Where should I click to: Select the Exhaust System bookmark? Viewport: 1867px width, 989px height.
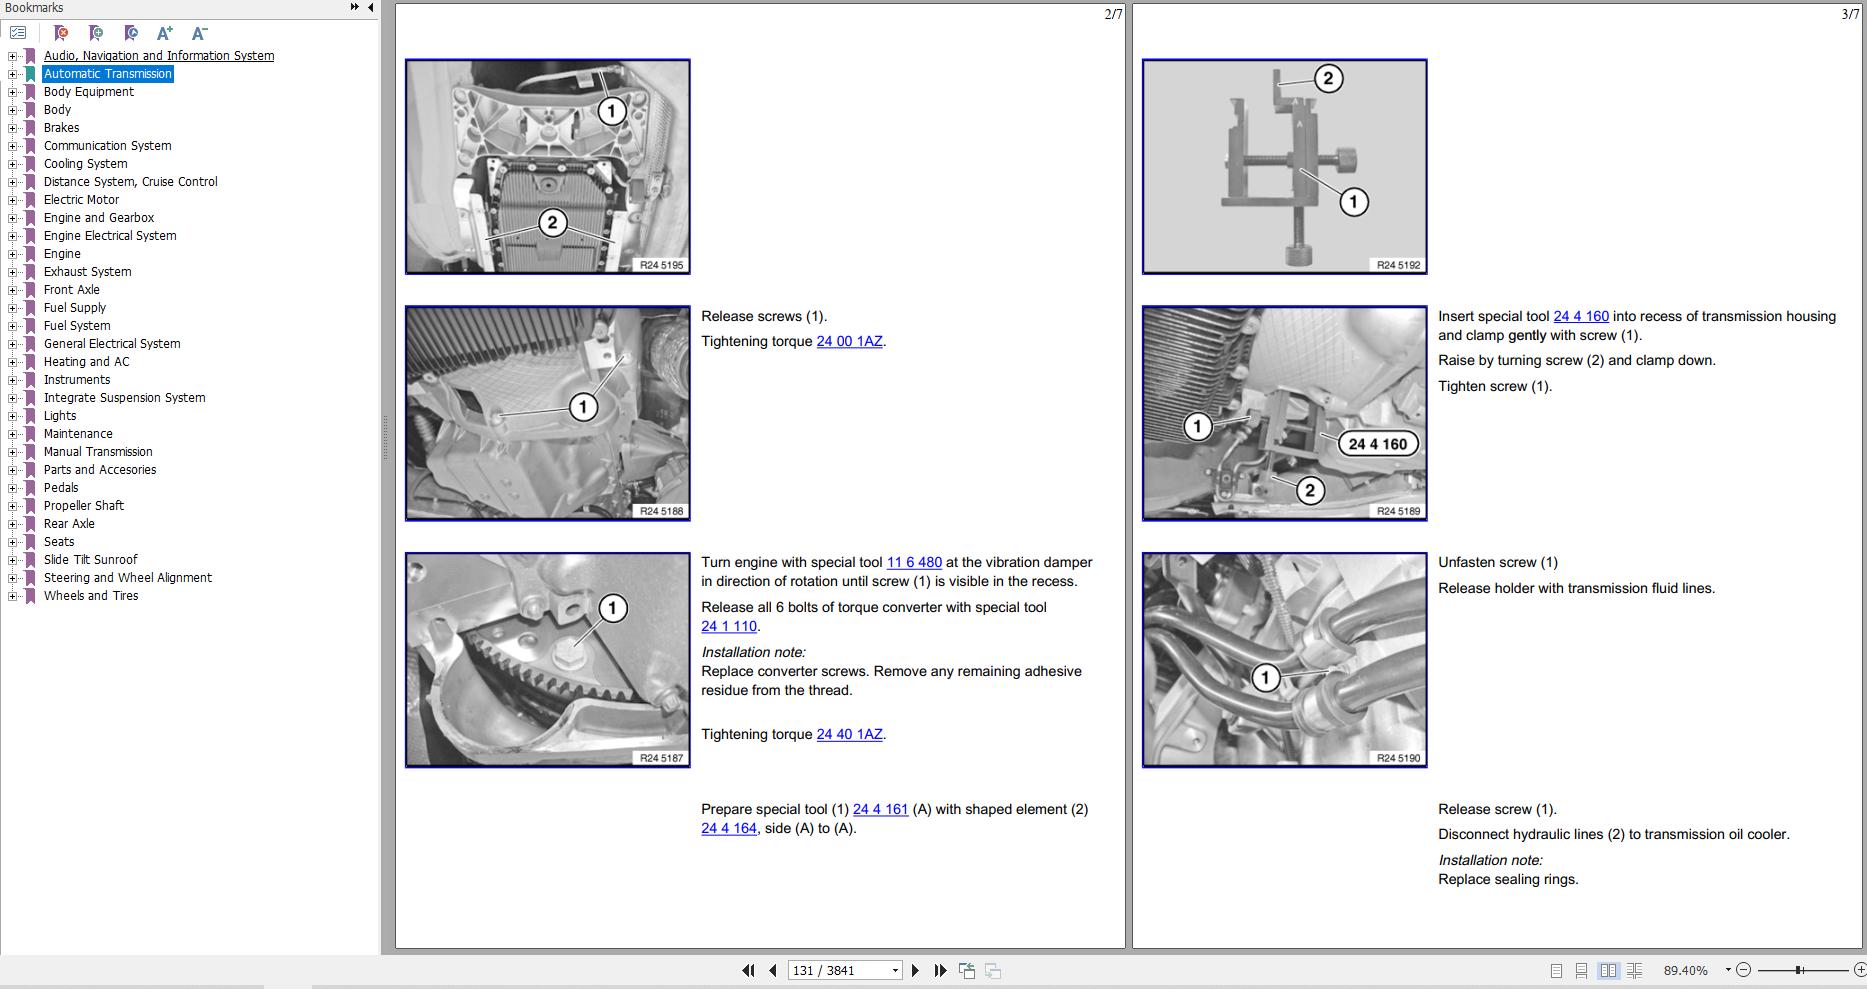click(x=87, y=272)
